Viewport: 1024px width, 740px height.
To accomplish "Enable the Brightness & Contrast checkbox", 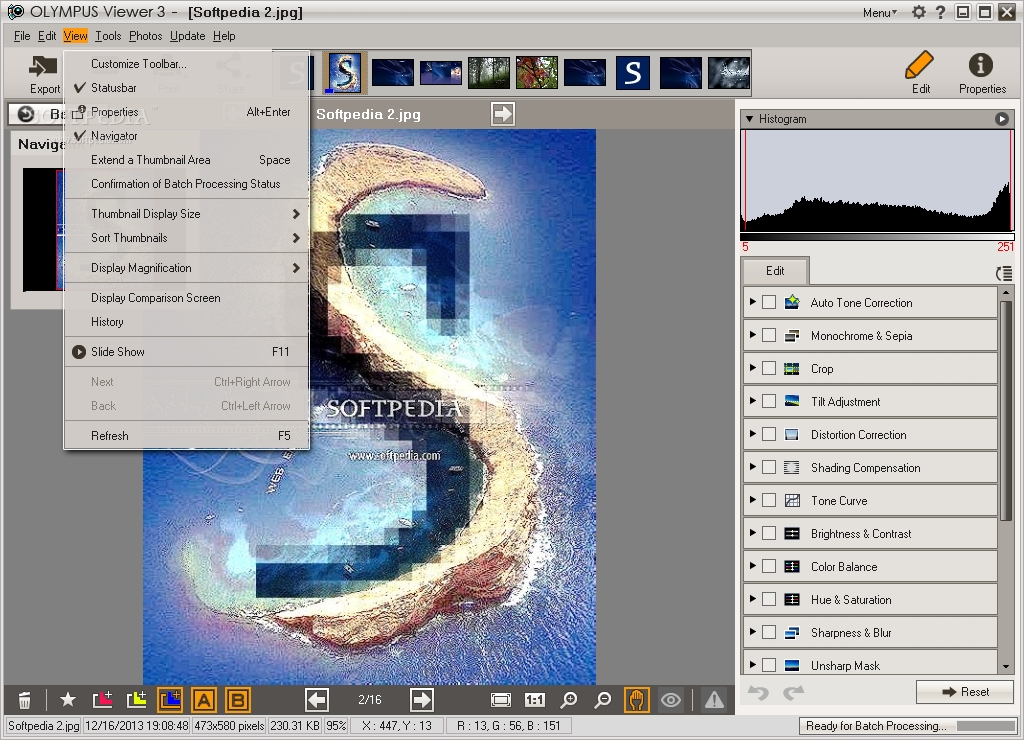I will (x=769, y=534).
